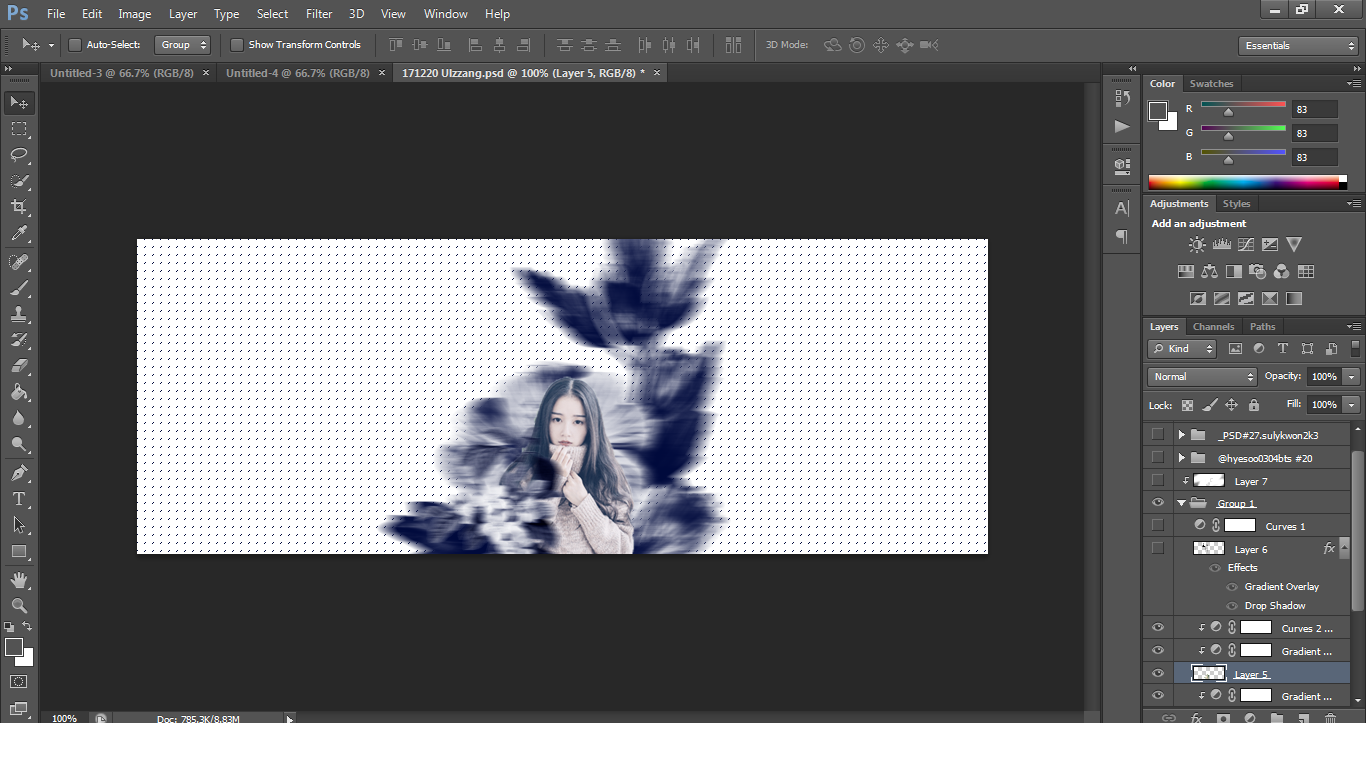Show the Layer 6 layer
This screenshot has width=1366, height=768.
(x=1158, y=549)
